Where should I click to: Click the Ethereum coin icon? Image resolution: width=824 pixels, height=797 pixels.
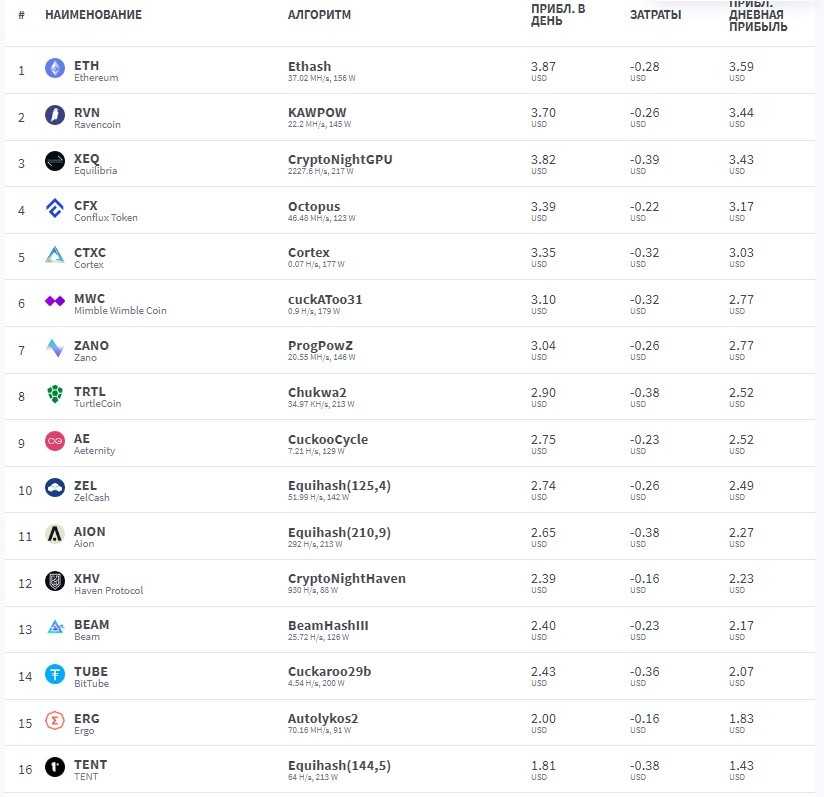(x=55, y=68)
